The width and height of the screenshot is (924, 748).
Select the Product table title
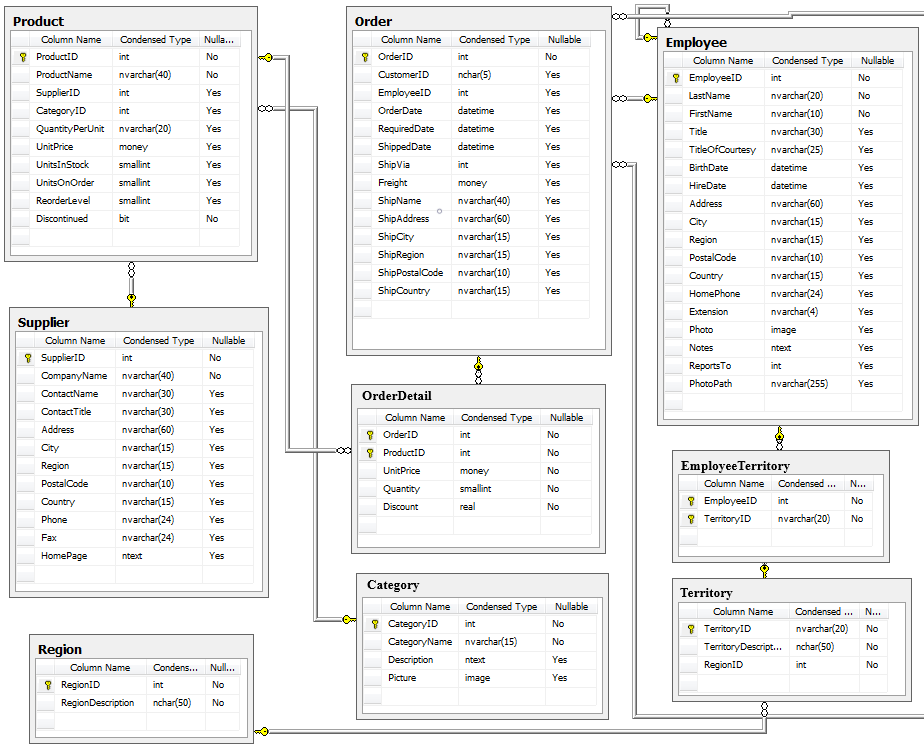[x=38, y=21]
